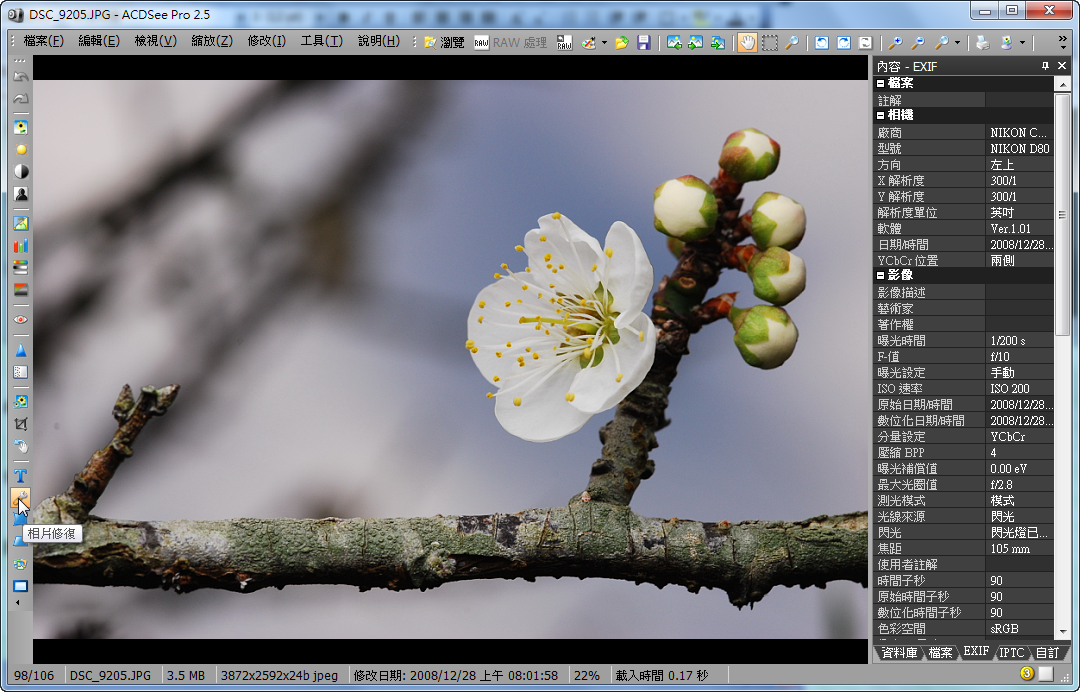Pin the EXIF properties panel

coord(1045,66)
